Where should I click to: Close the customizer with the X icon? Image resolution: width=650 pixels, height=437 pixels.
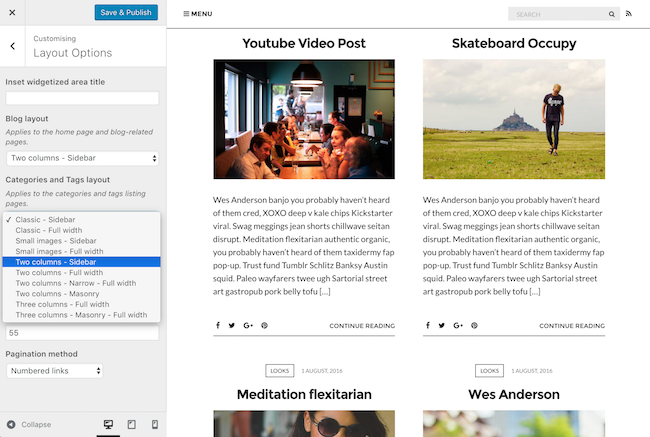click(12, 12)
